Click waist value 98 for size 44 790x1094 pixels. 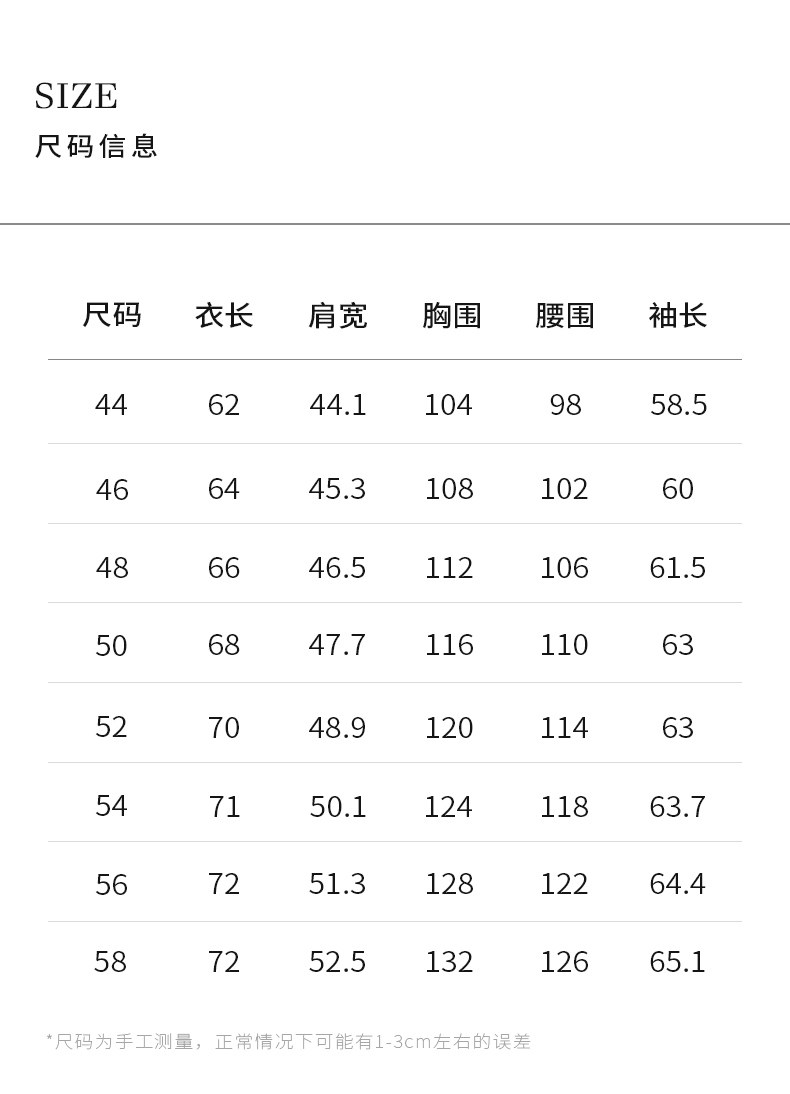point(565,405)
